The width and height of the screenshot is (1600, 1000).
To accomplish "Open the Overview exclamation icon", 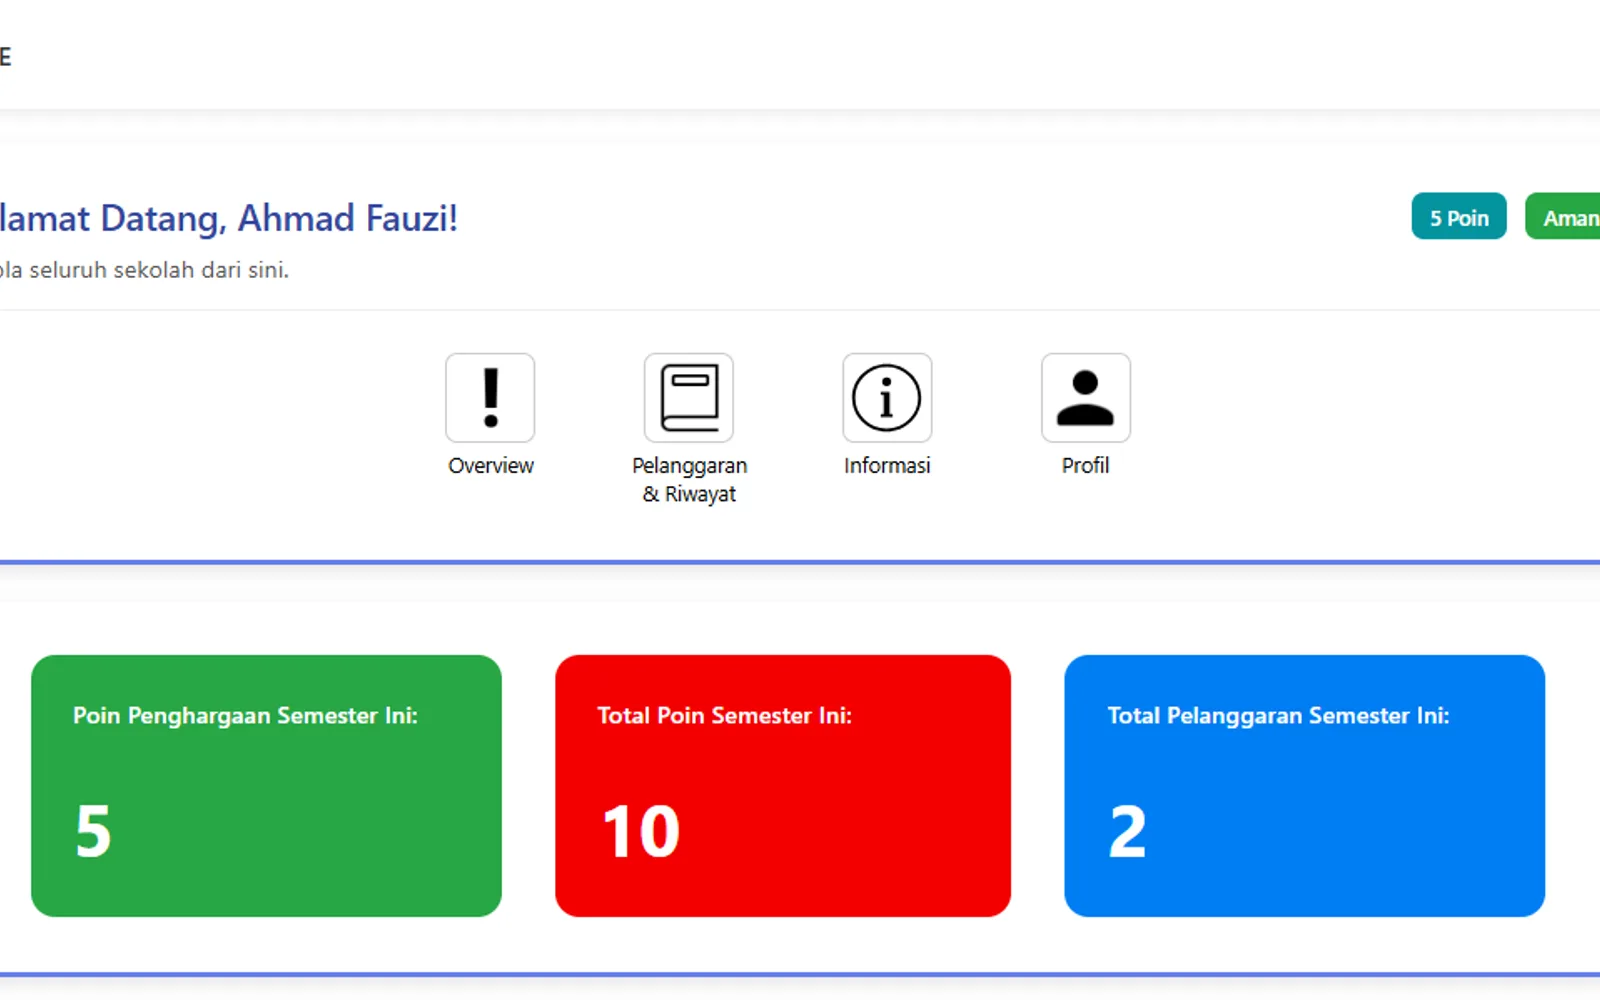I will (x=490, y=398).
